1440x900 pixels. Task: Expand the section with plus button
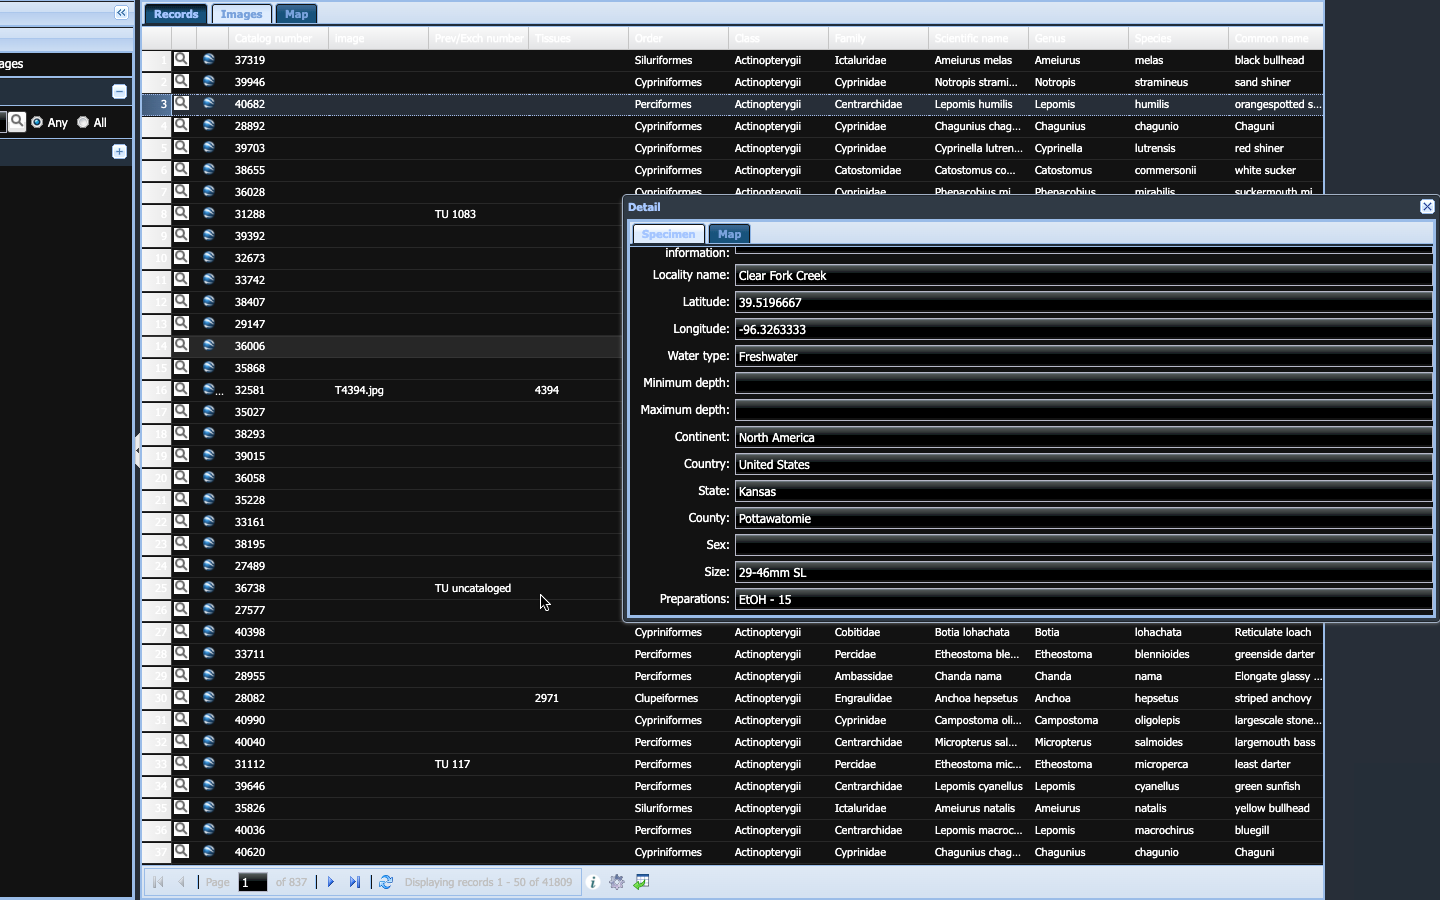[x=119, y=152]
